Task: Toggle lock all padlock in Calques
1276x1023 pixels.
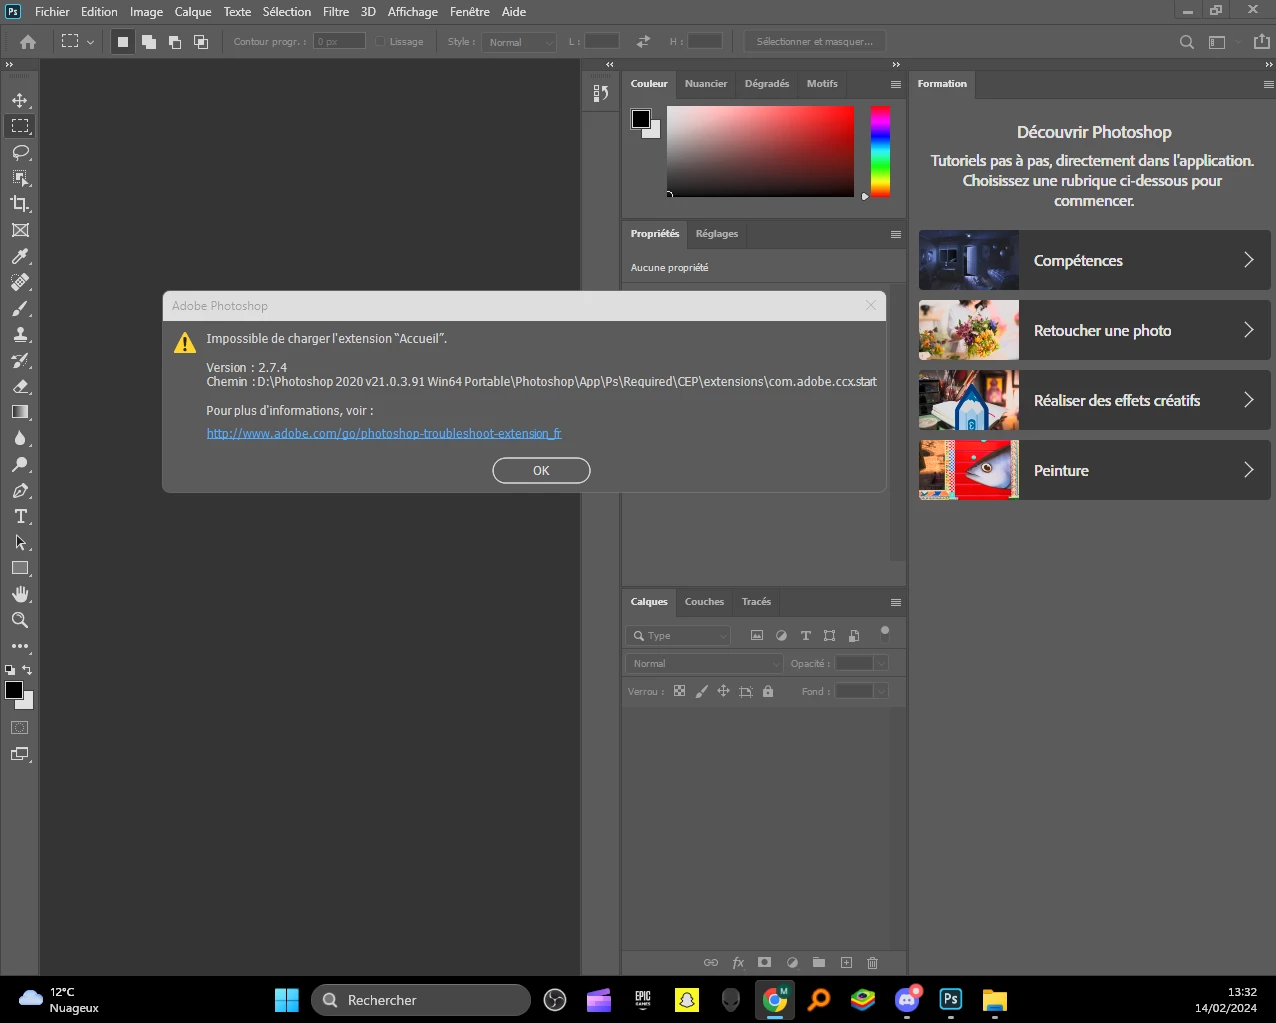Action: (768, 691)
